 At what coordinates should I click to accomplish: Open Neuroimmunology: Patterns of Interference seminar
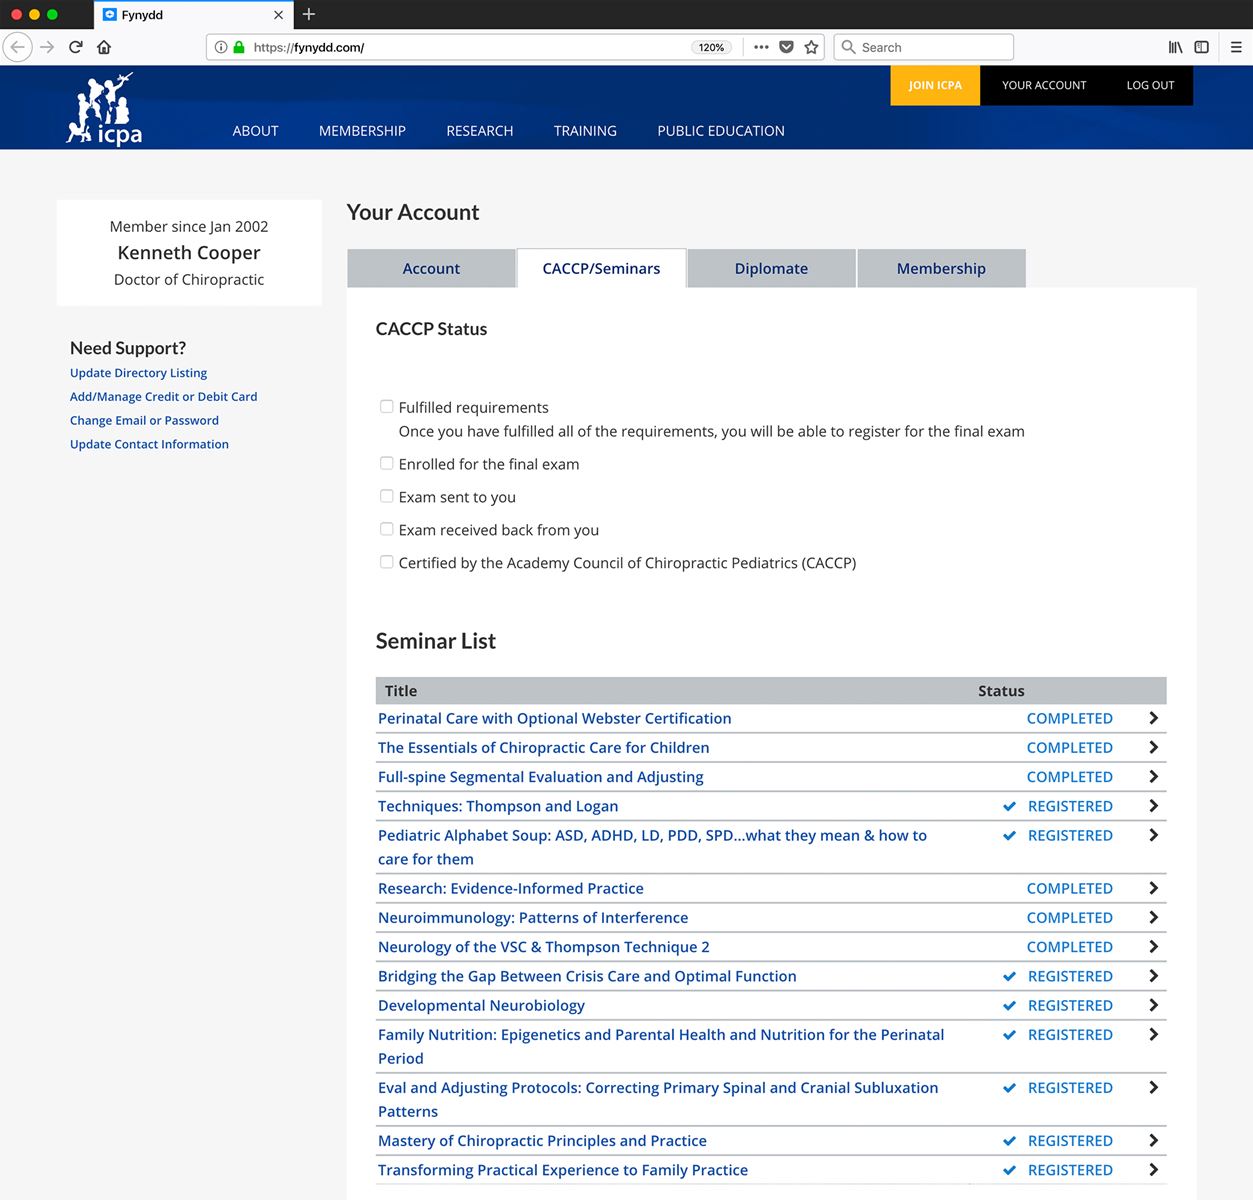533,917
